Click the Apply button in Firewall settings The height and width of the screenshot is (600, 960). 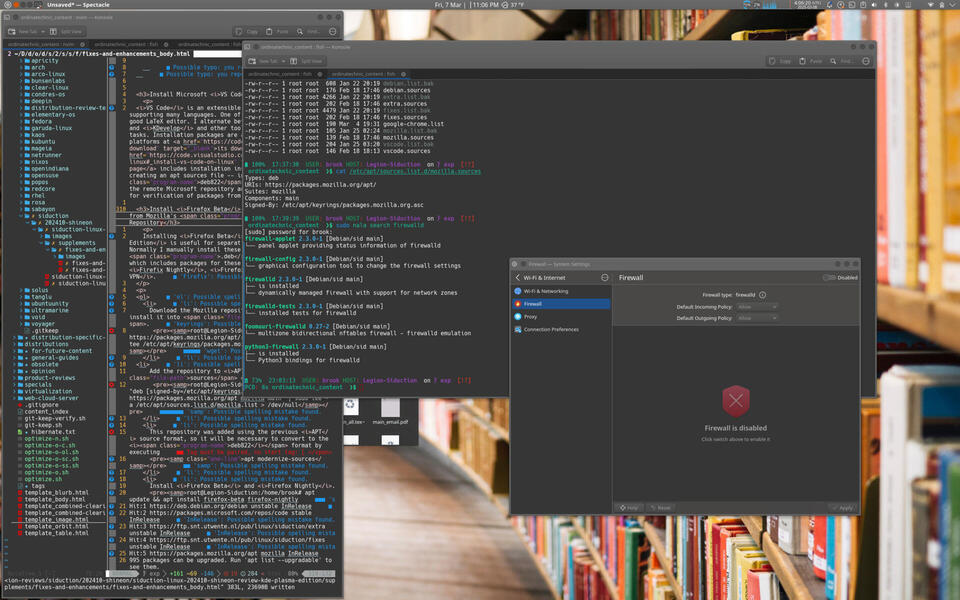pyautogui.click(x=842, y=508)
